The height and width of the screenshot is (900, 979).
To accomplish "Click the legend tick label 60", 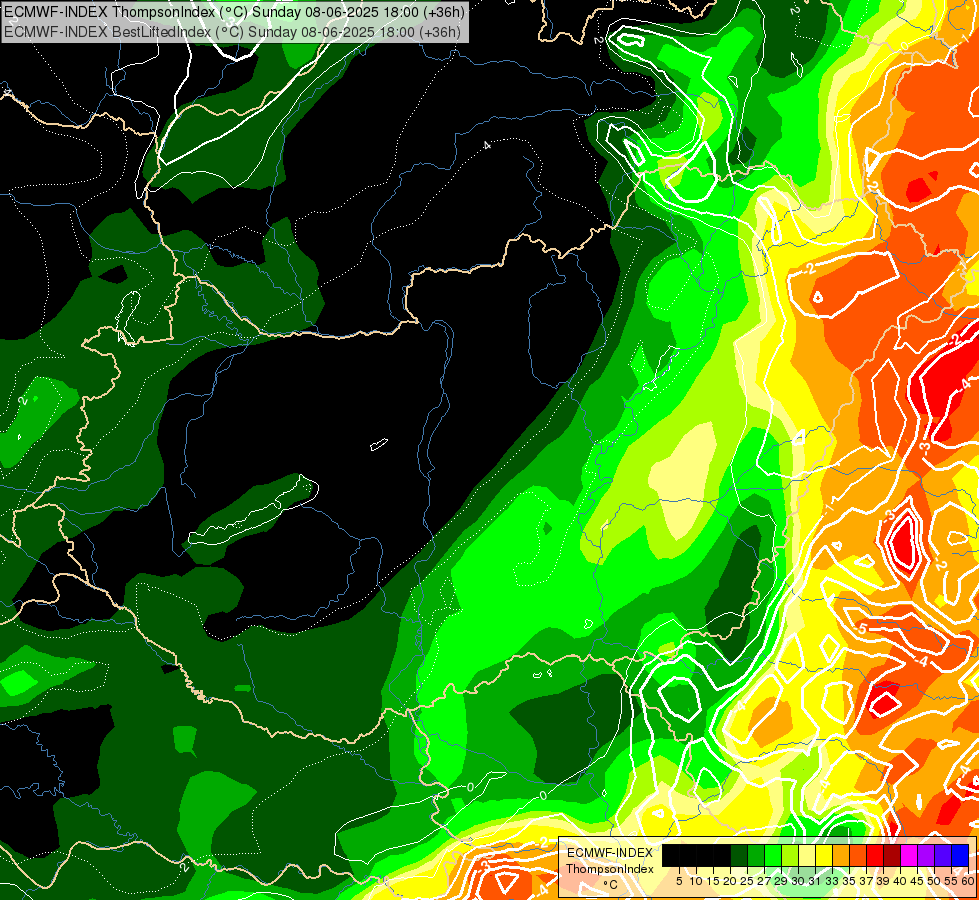I will tap(968, 881).
